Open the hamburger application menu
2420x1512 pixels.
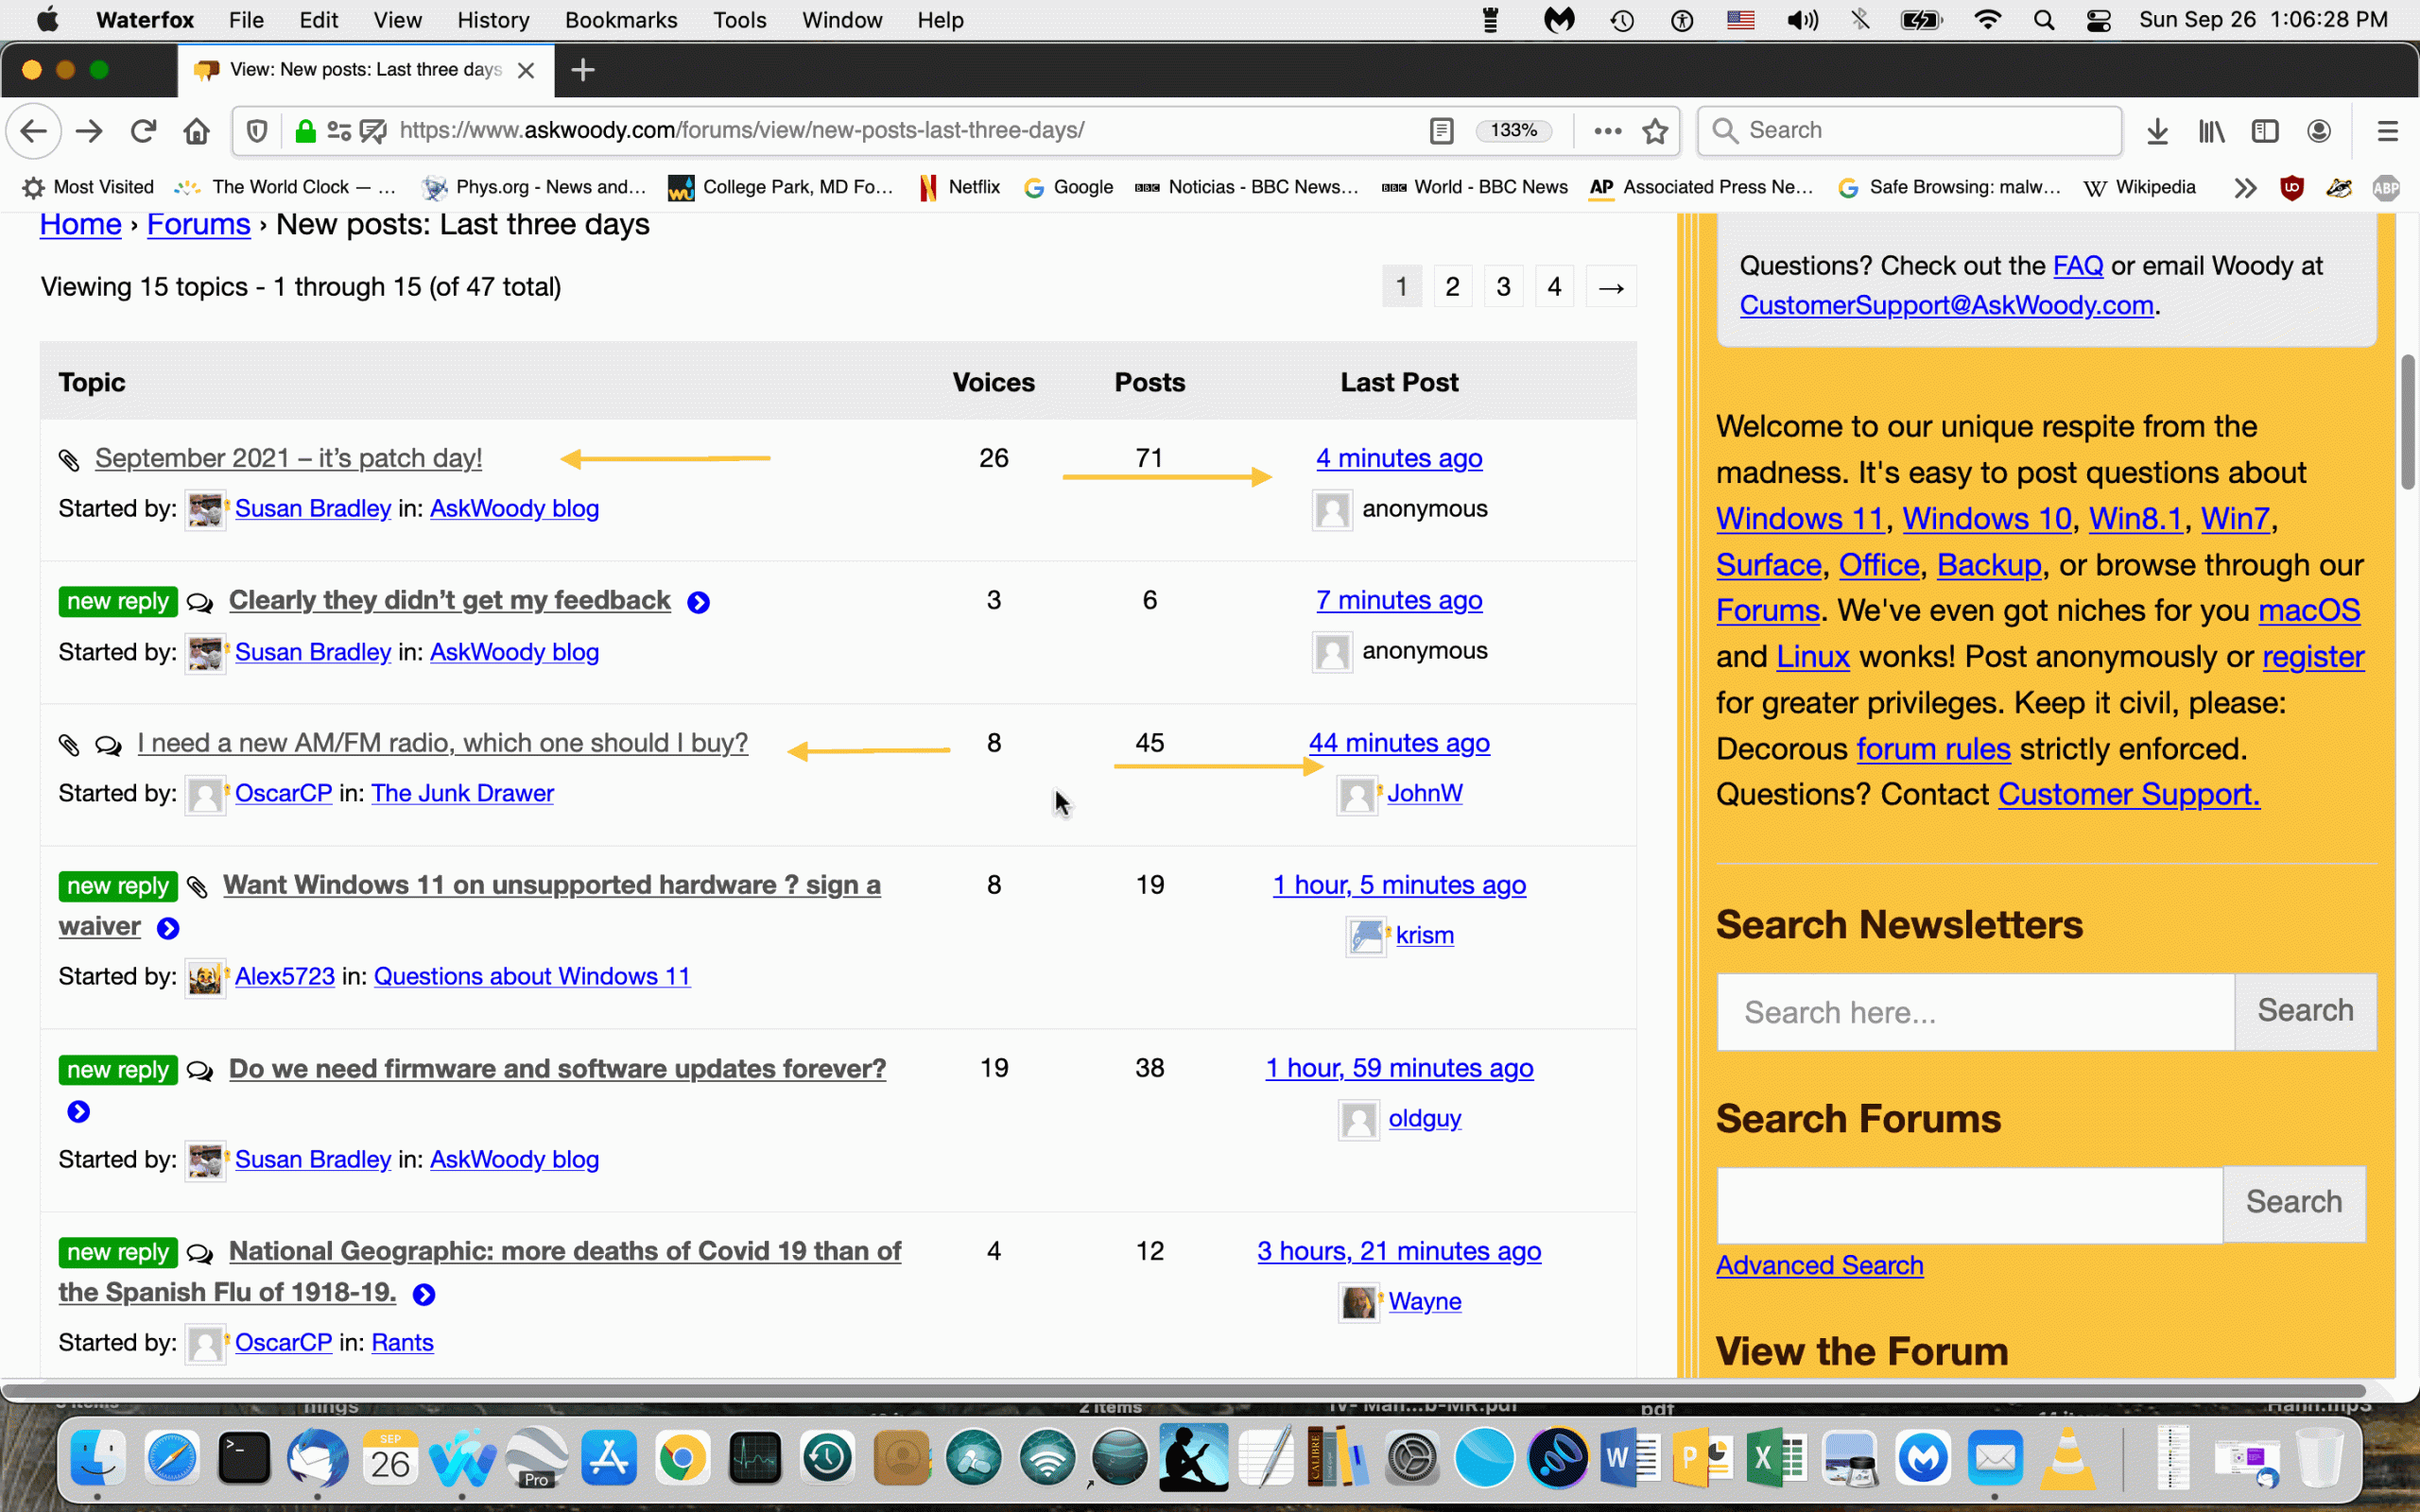pos(2387,131)
